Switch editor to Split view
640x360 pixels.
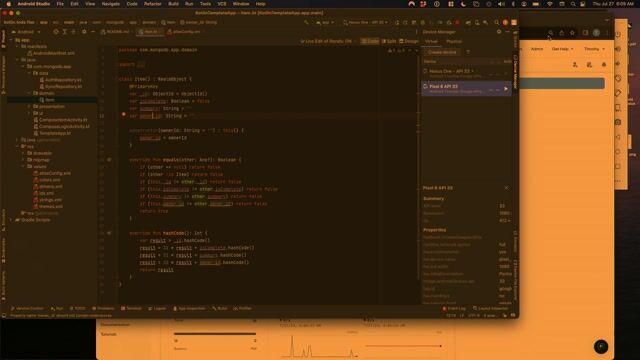pyautogui.click(x=389, y=41)
